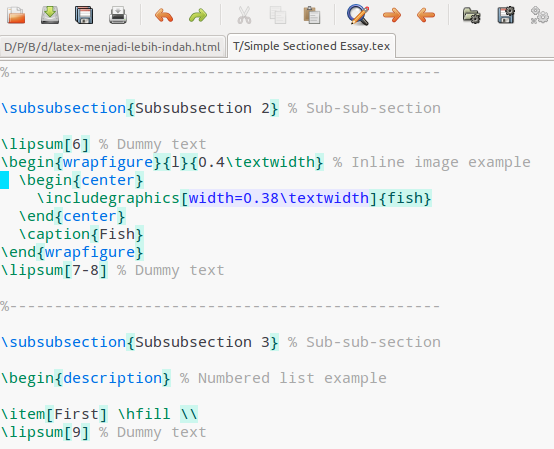Open find and replace magnifier tool
This screenshot has height=449, width=554.
(358, 15)
